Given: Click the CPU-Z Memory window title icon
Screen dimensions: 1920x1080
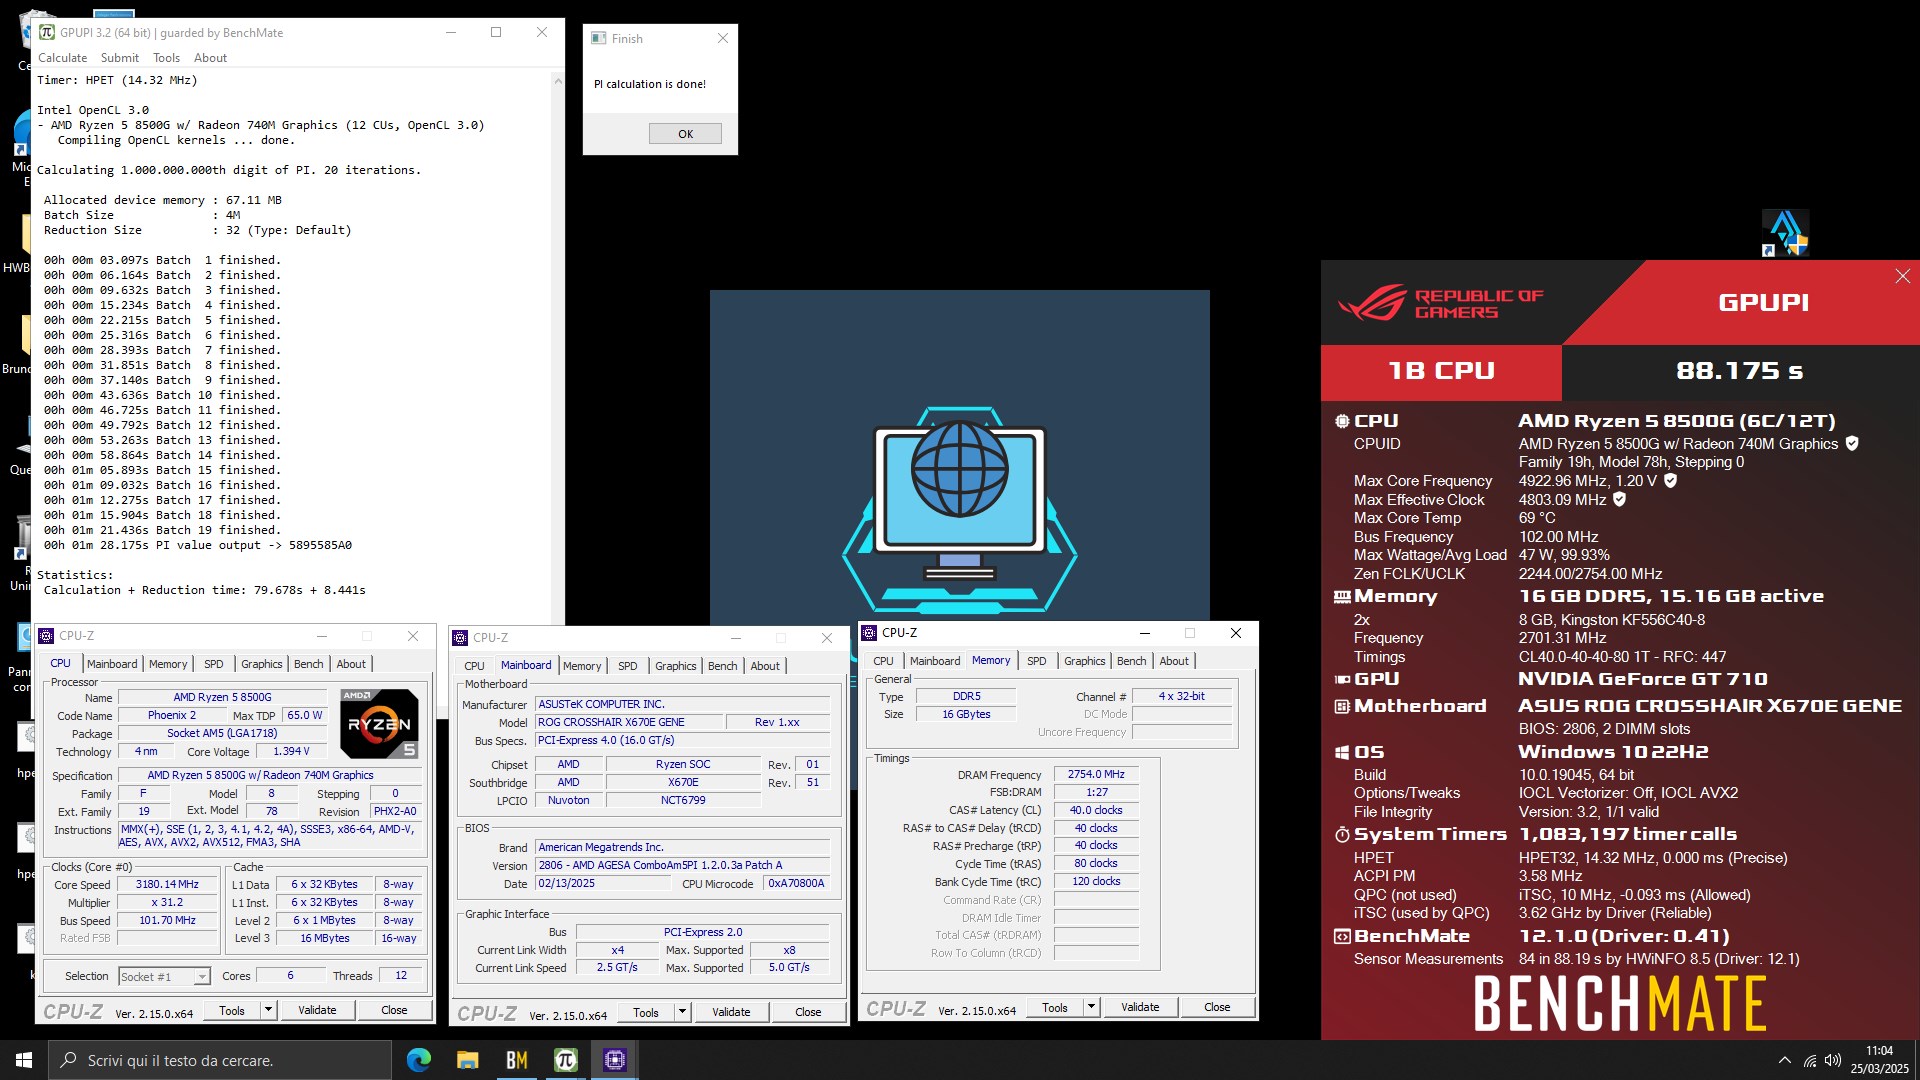Looking at the screenshot, I should [870, 633].
